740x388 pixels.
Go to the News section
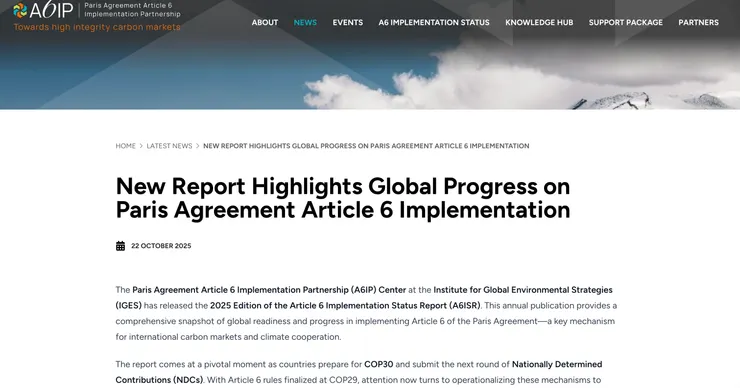[305, 22]
